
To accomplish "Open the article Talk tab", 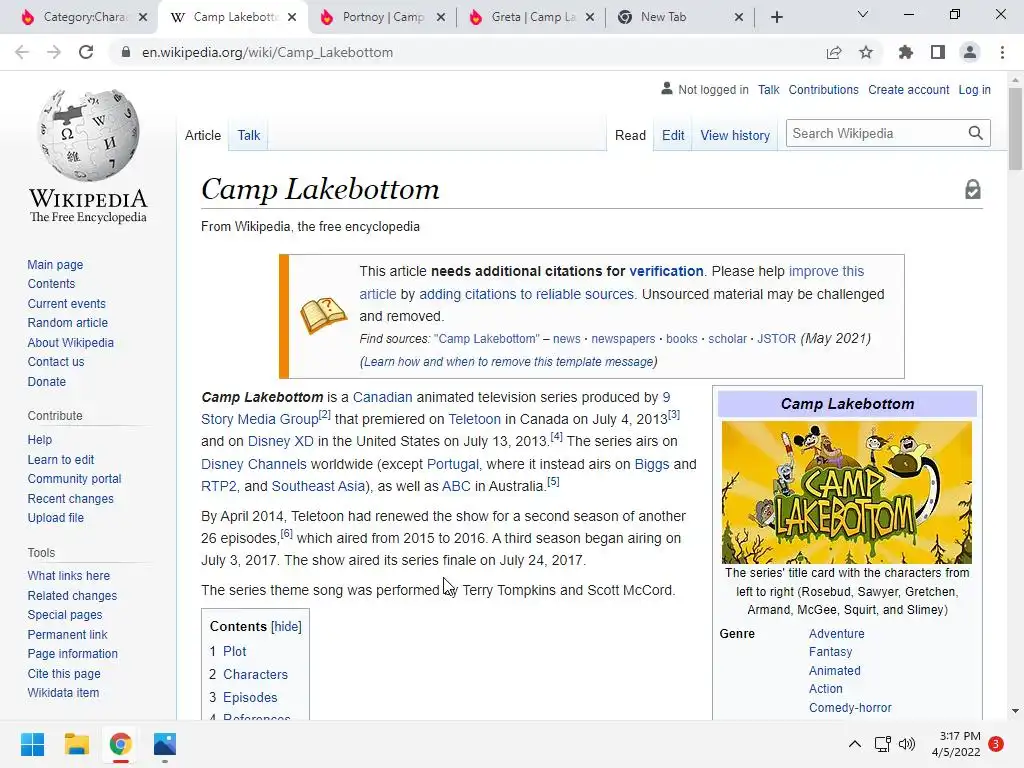I will 249,135.
